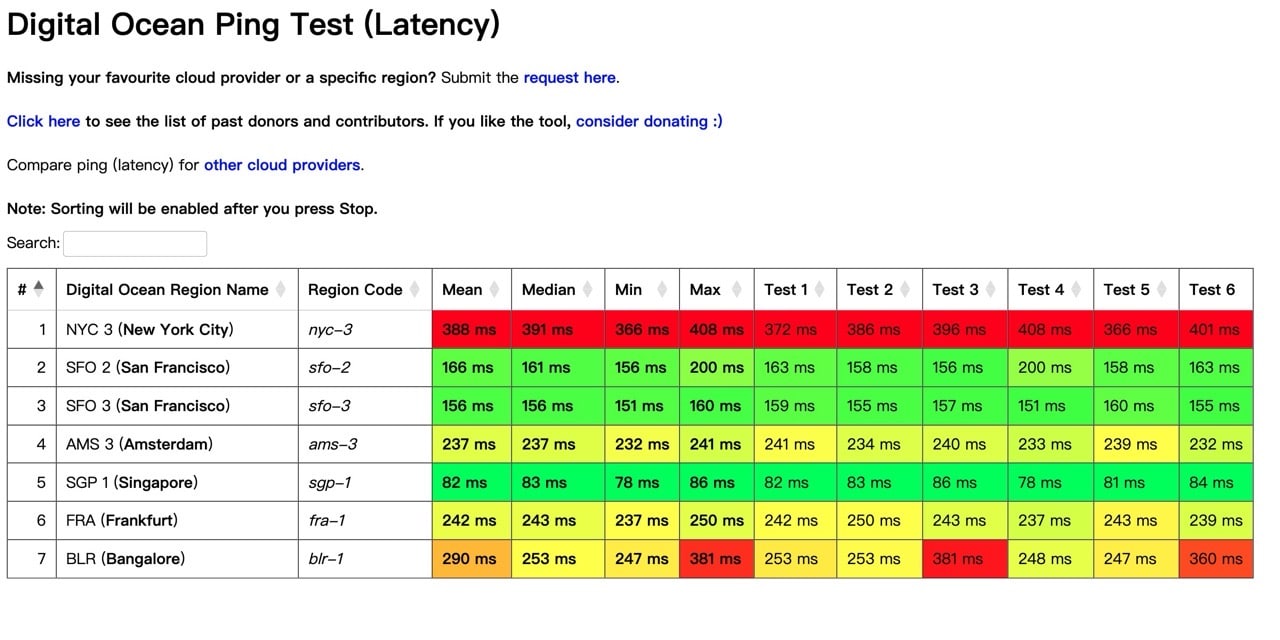The image size is (1280, 640).
Task: Sort table by Max column
Action: tap(716, 289)
